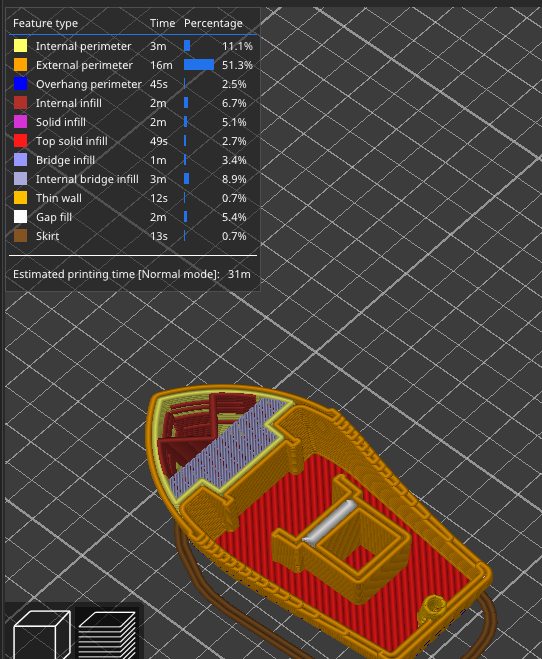Image resolution: width=542 pixels, height=659 pixels.
Task: Click the External perimeter orange color swatch
Action: click(21, 65)
